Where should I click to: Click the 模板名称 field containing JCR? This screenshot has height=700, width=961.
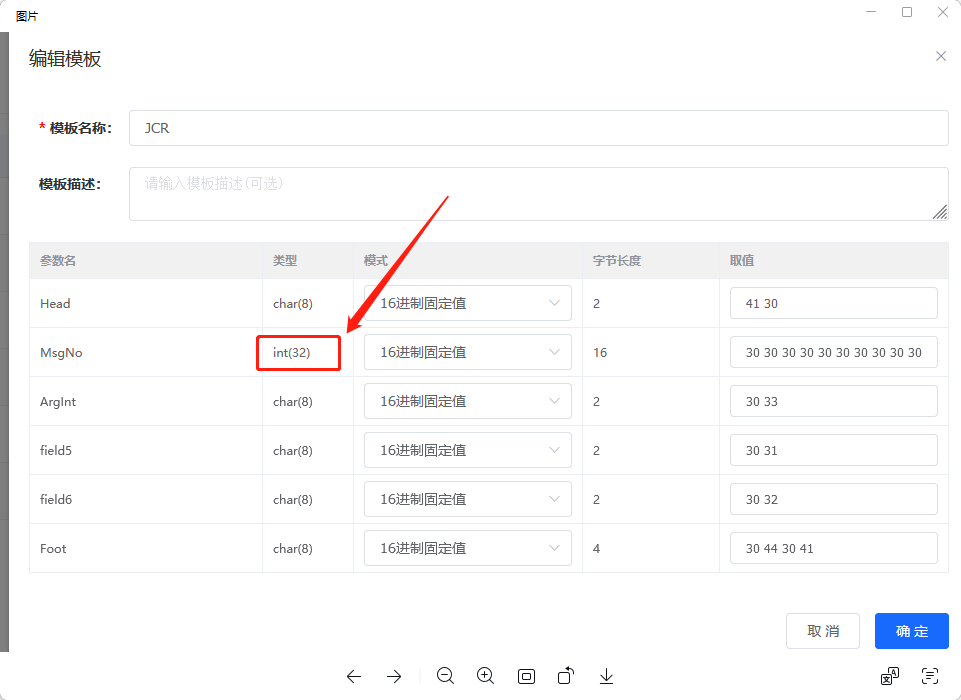pos(538,128)
